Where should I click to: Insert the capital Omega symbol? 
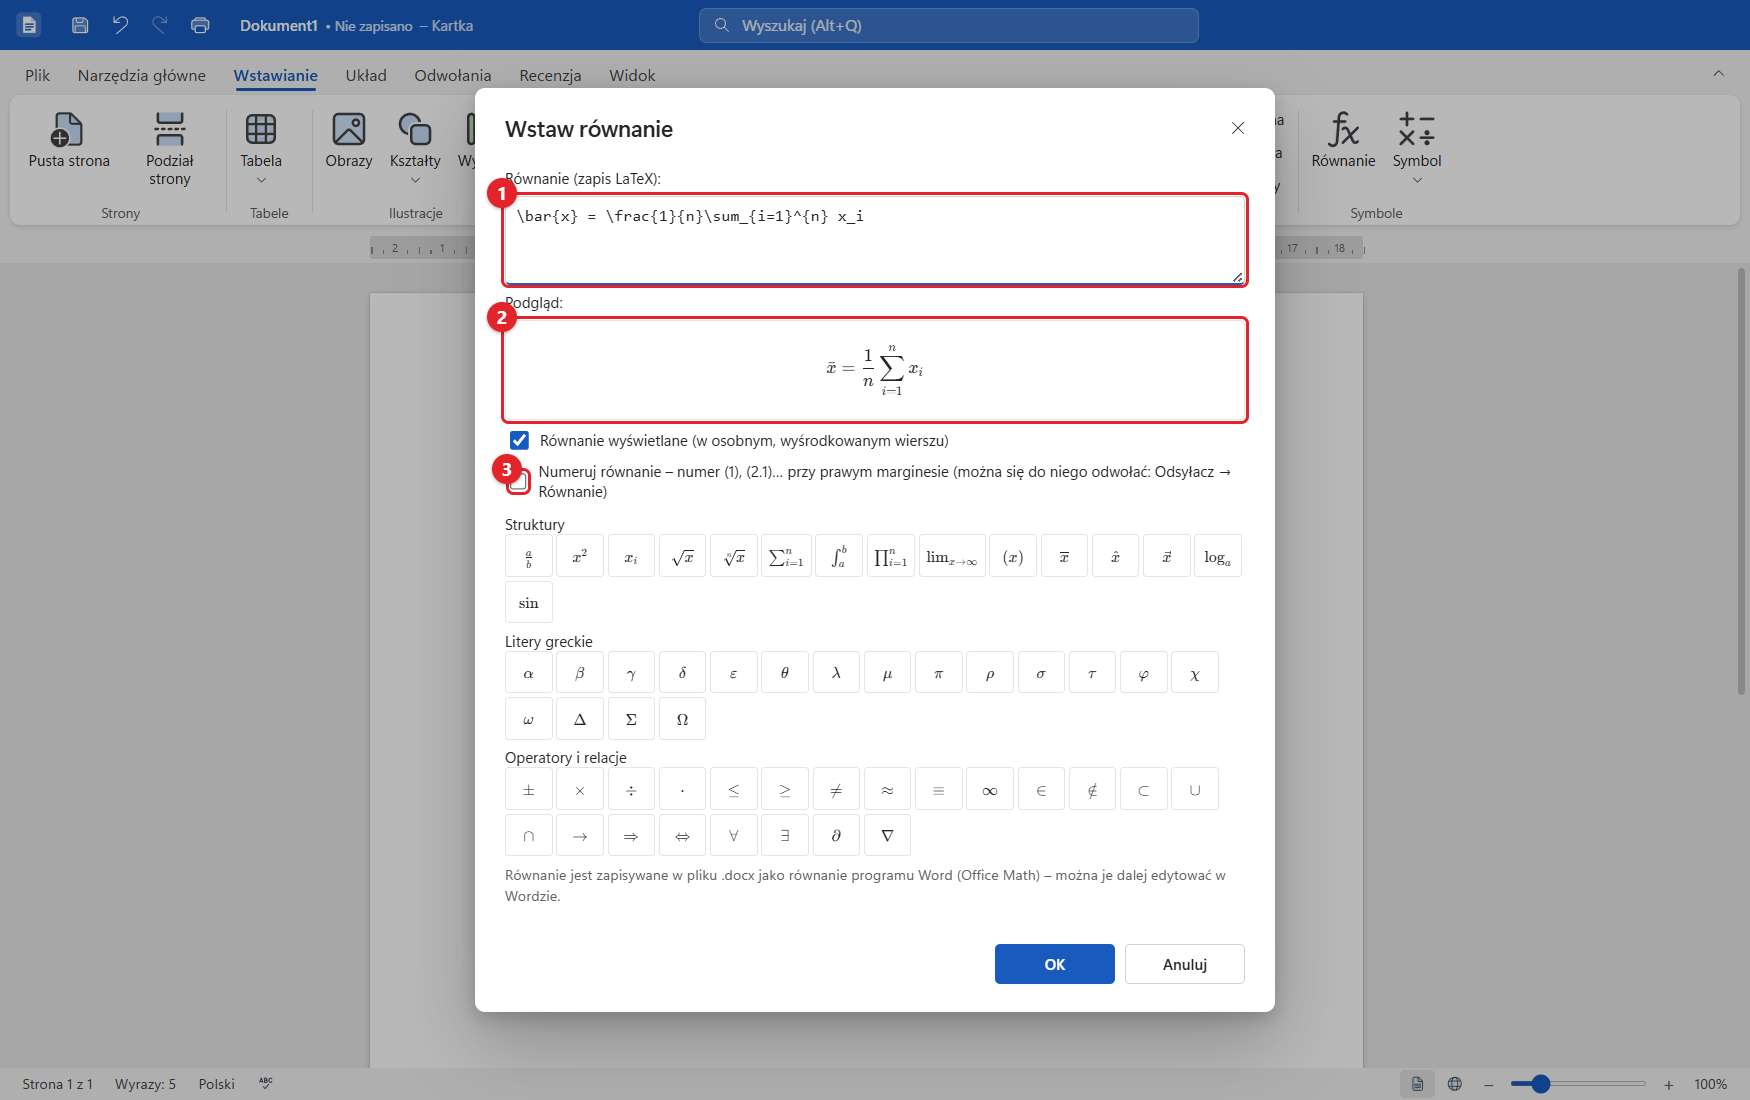(x=683, y=719)
